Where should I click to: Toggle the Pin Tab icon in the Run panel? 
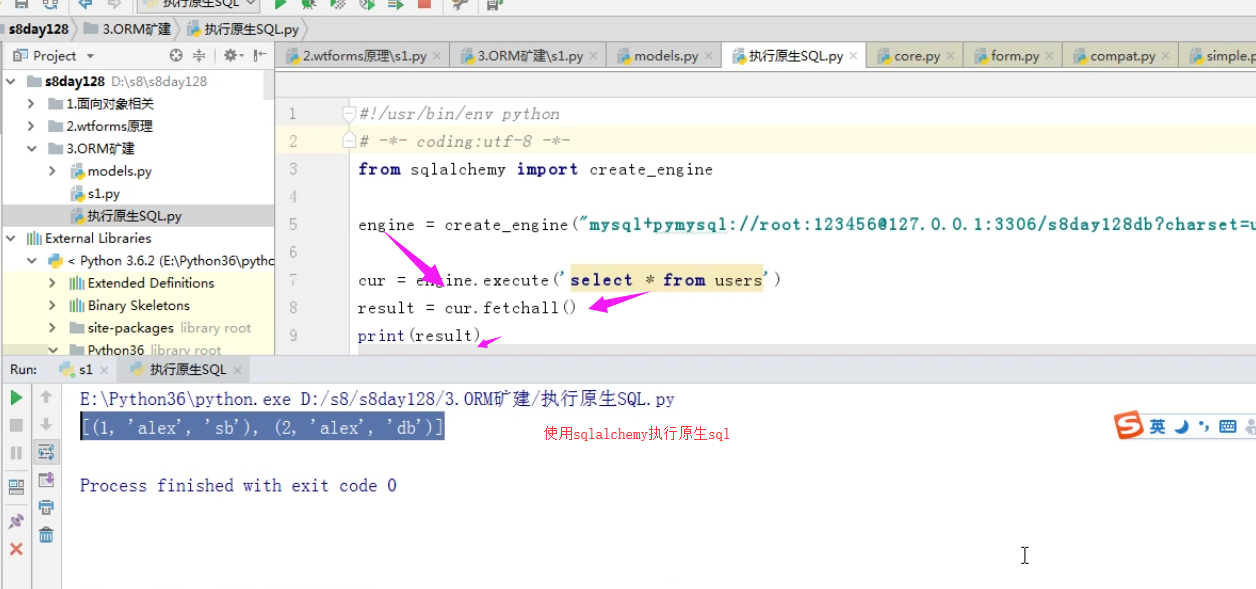[16, 521]
